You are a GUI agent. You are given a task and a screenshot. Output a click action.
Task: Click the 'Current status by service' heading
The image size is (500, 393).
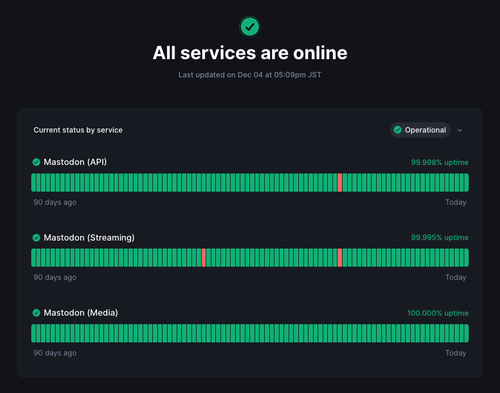(x=78, y=130)
